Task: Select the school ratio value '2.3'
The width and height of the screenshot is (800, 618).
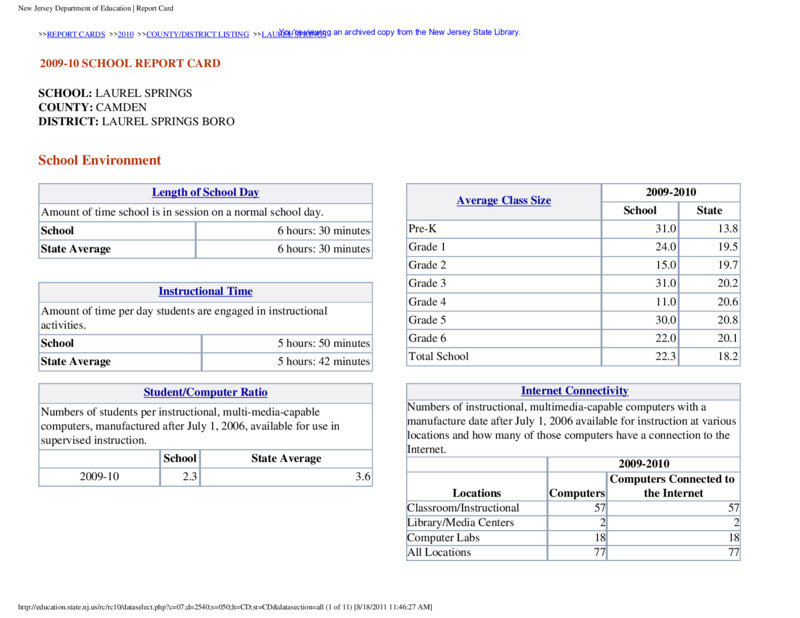Action: click(x=190, y=477)
